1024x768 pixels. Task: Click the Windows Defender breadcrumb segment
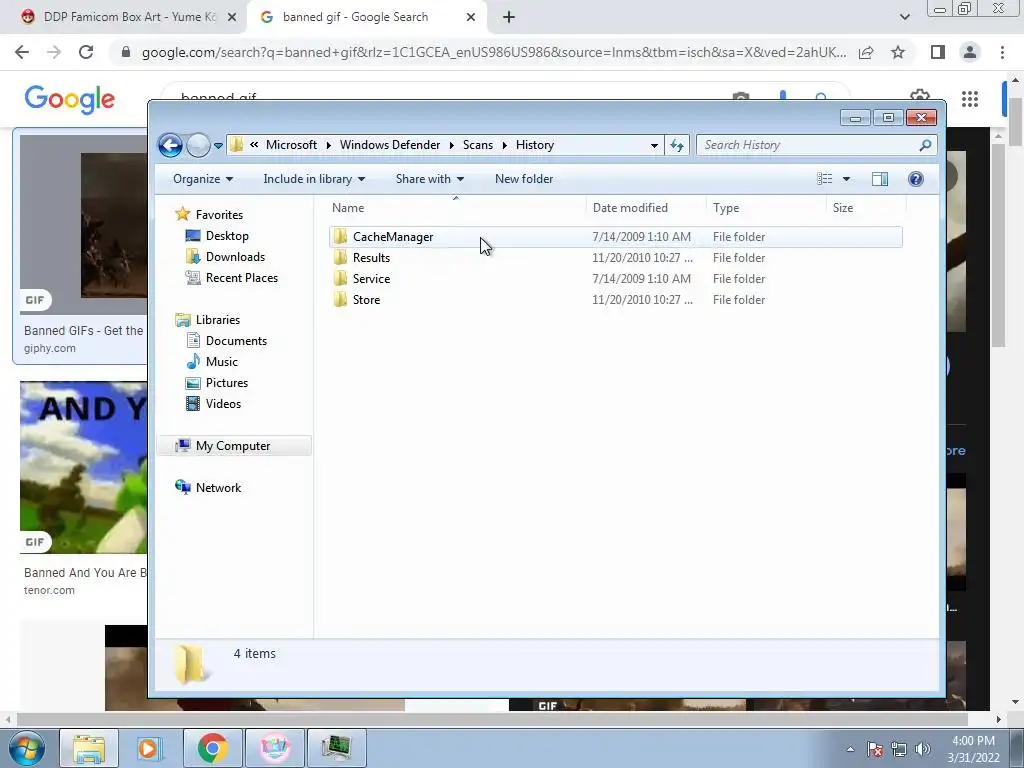tap(390, 145)
